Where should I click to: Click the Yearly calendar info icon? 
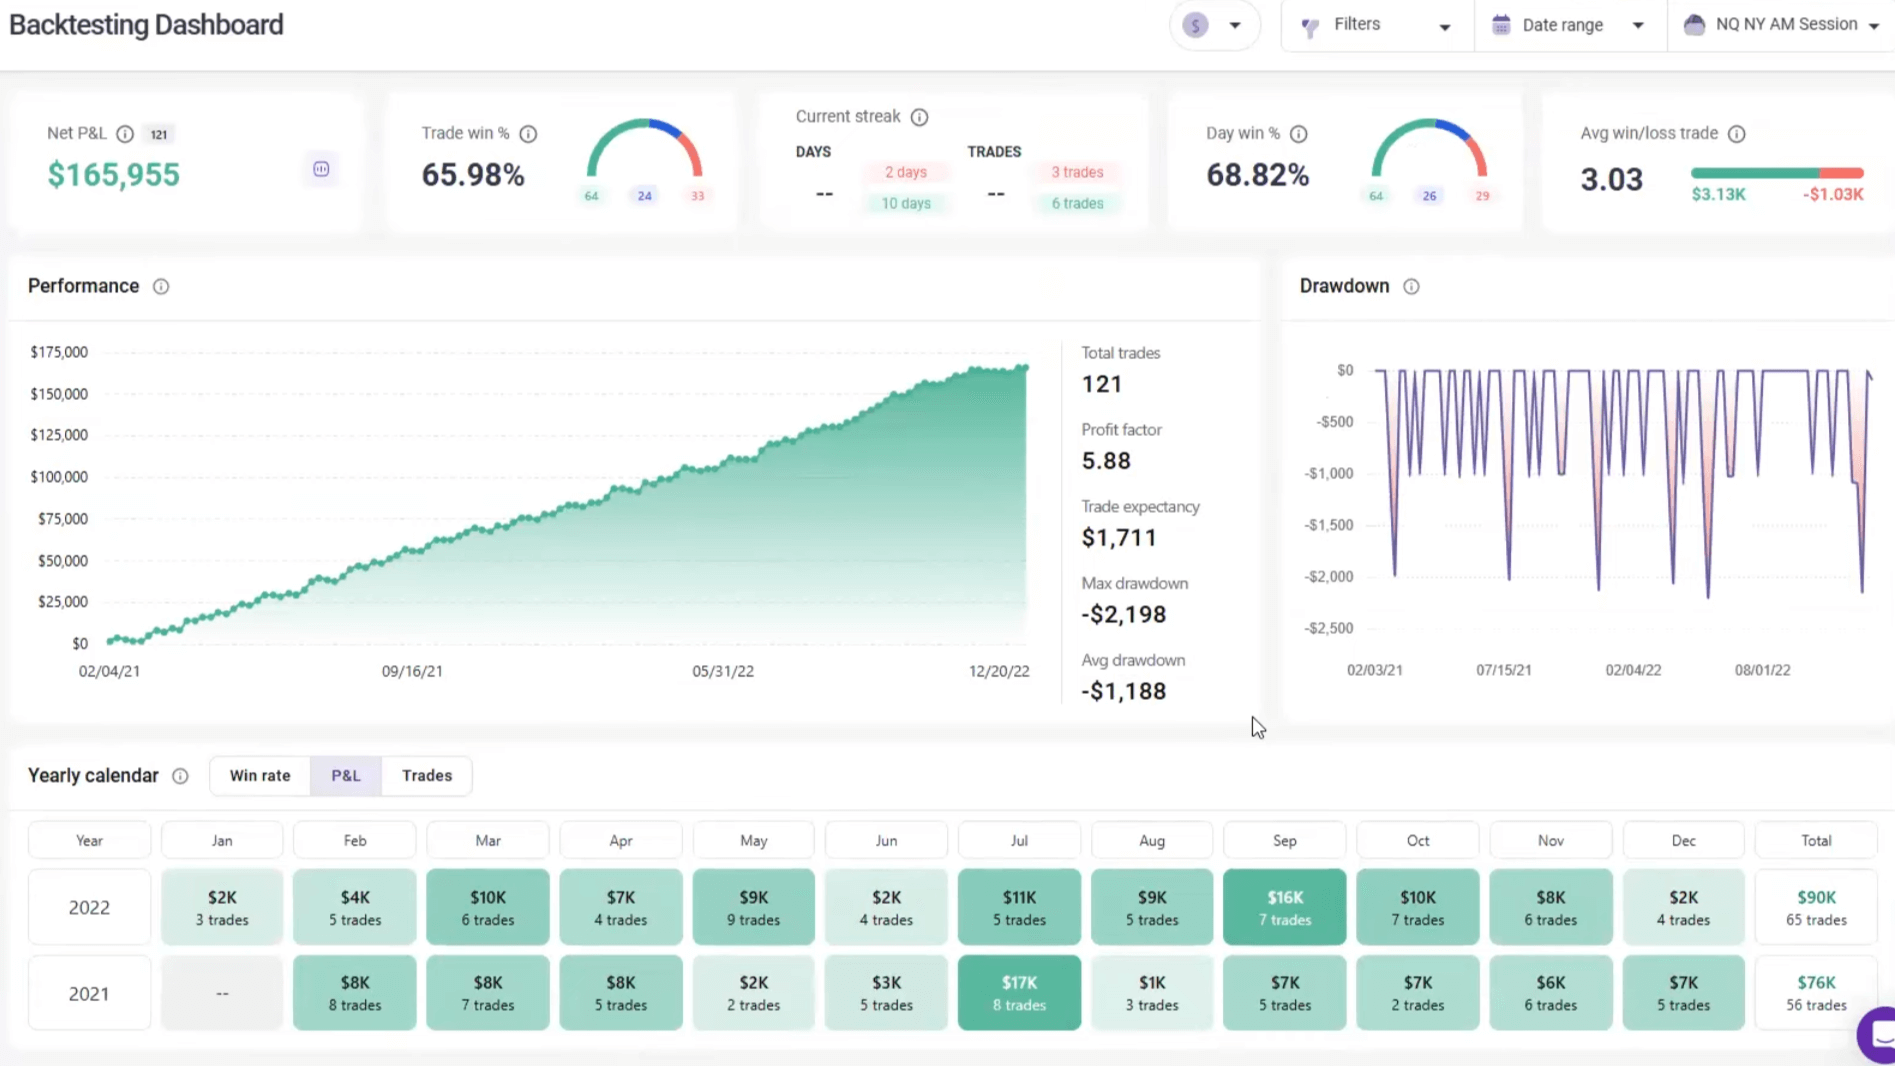click(180, 776)
